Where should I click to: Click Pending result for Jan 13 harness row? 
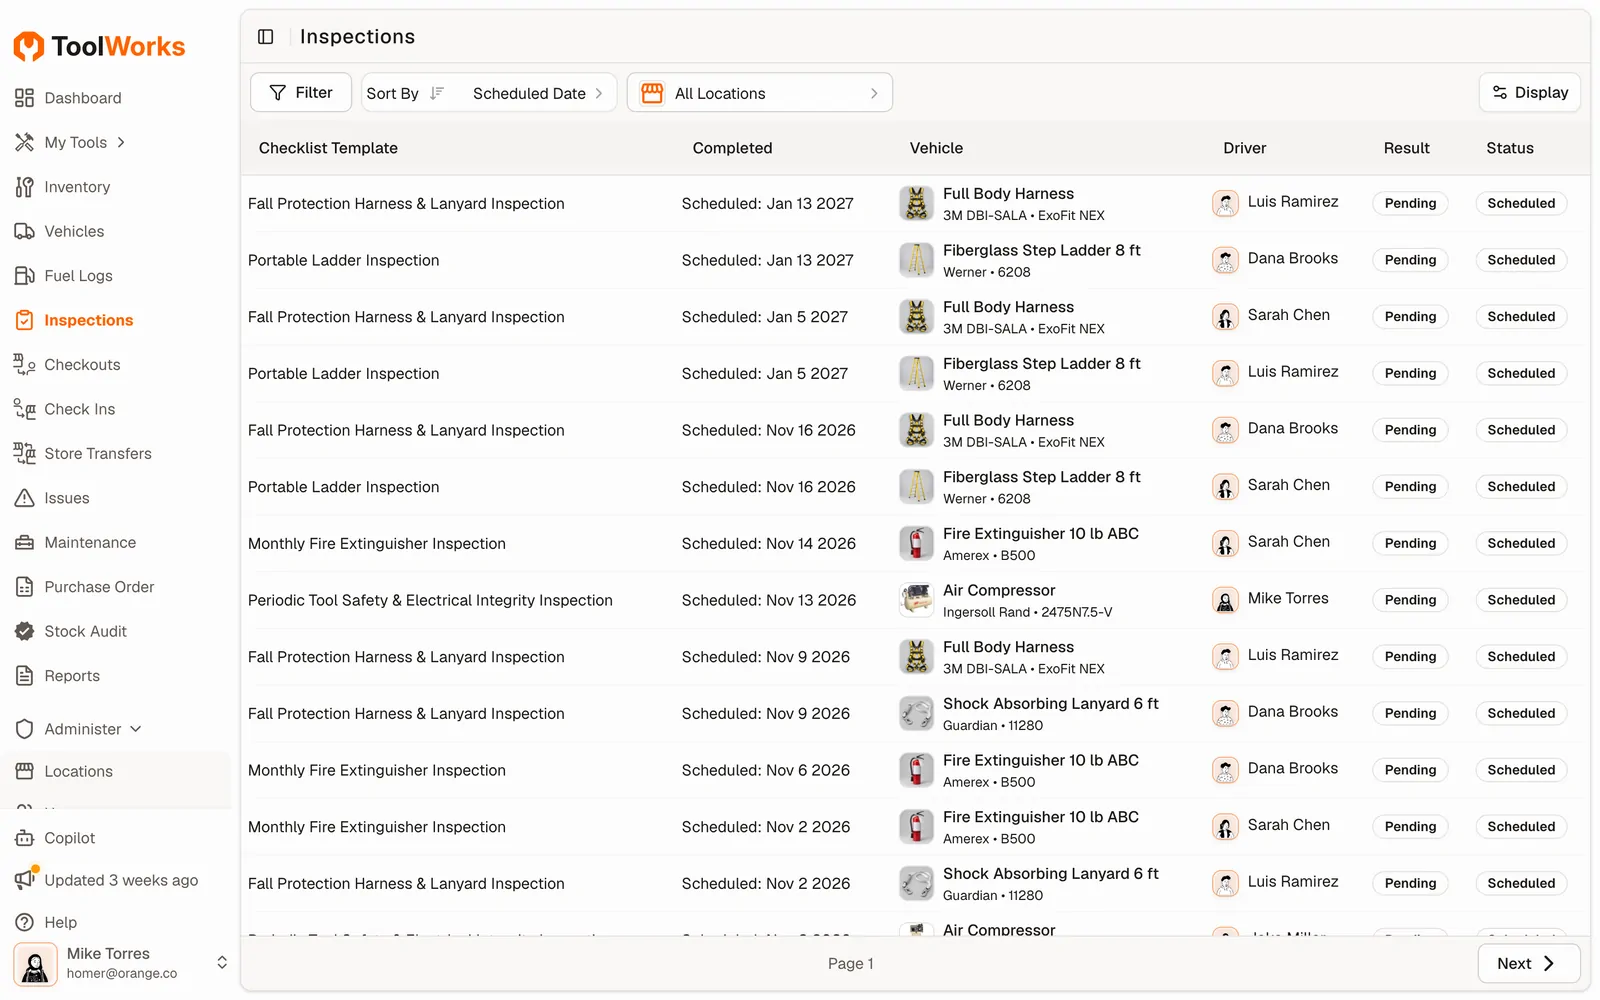[x=1410, y=203]
